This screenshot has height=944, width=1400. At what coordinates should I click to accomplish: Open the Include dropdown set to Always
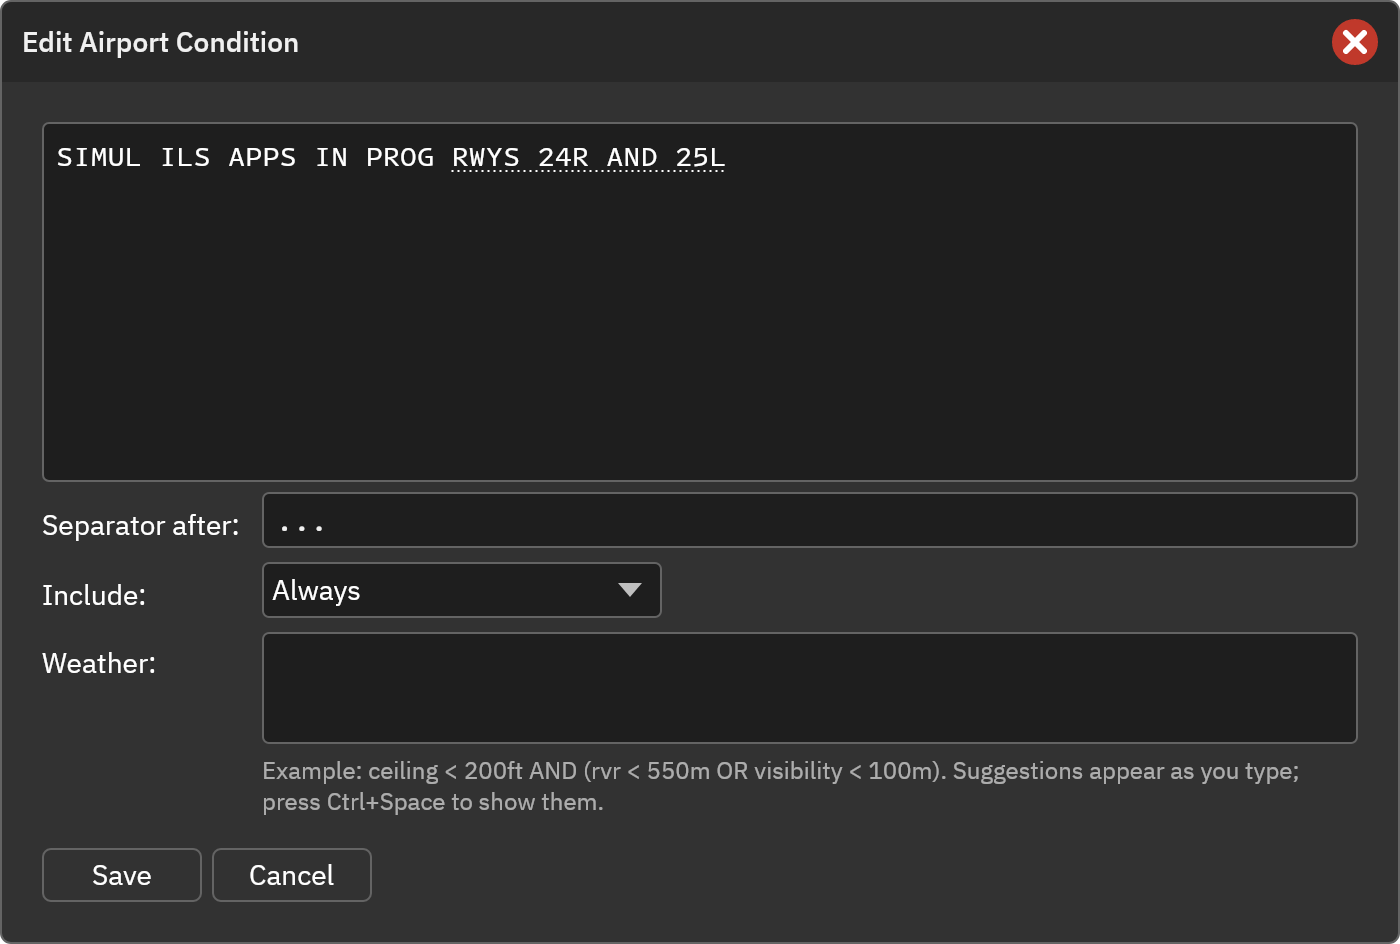(x=461, y=590)
